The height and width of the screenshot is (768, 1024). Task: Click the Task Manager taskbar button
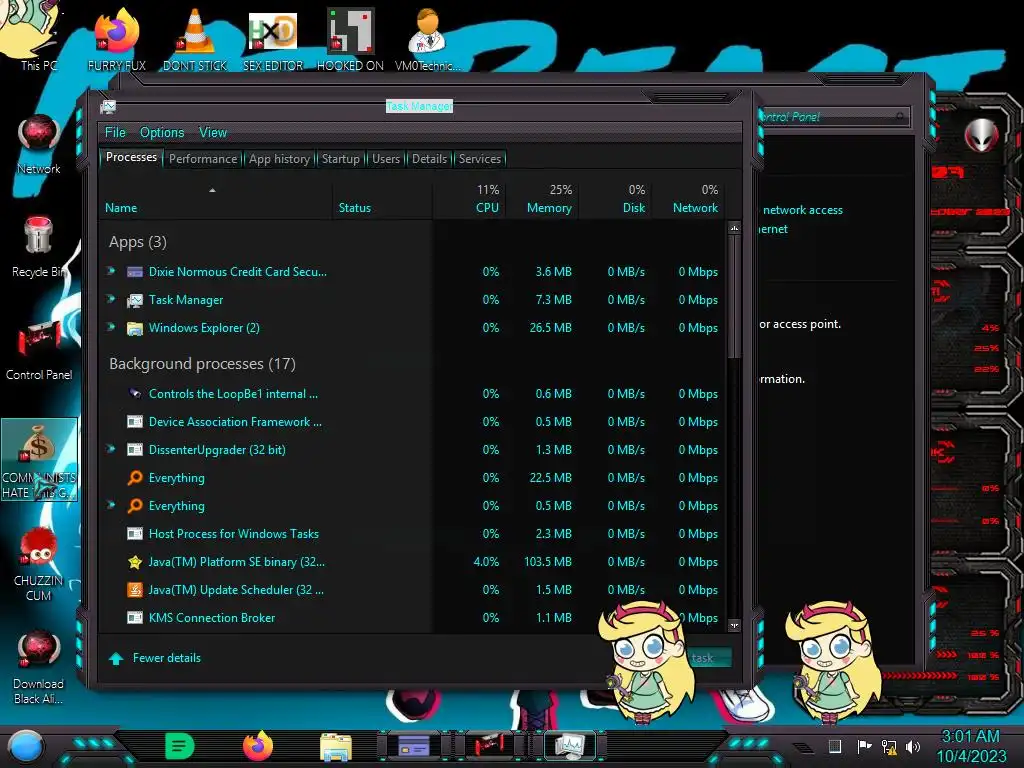[569, 745]
